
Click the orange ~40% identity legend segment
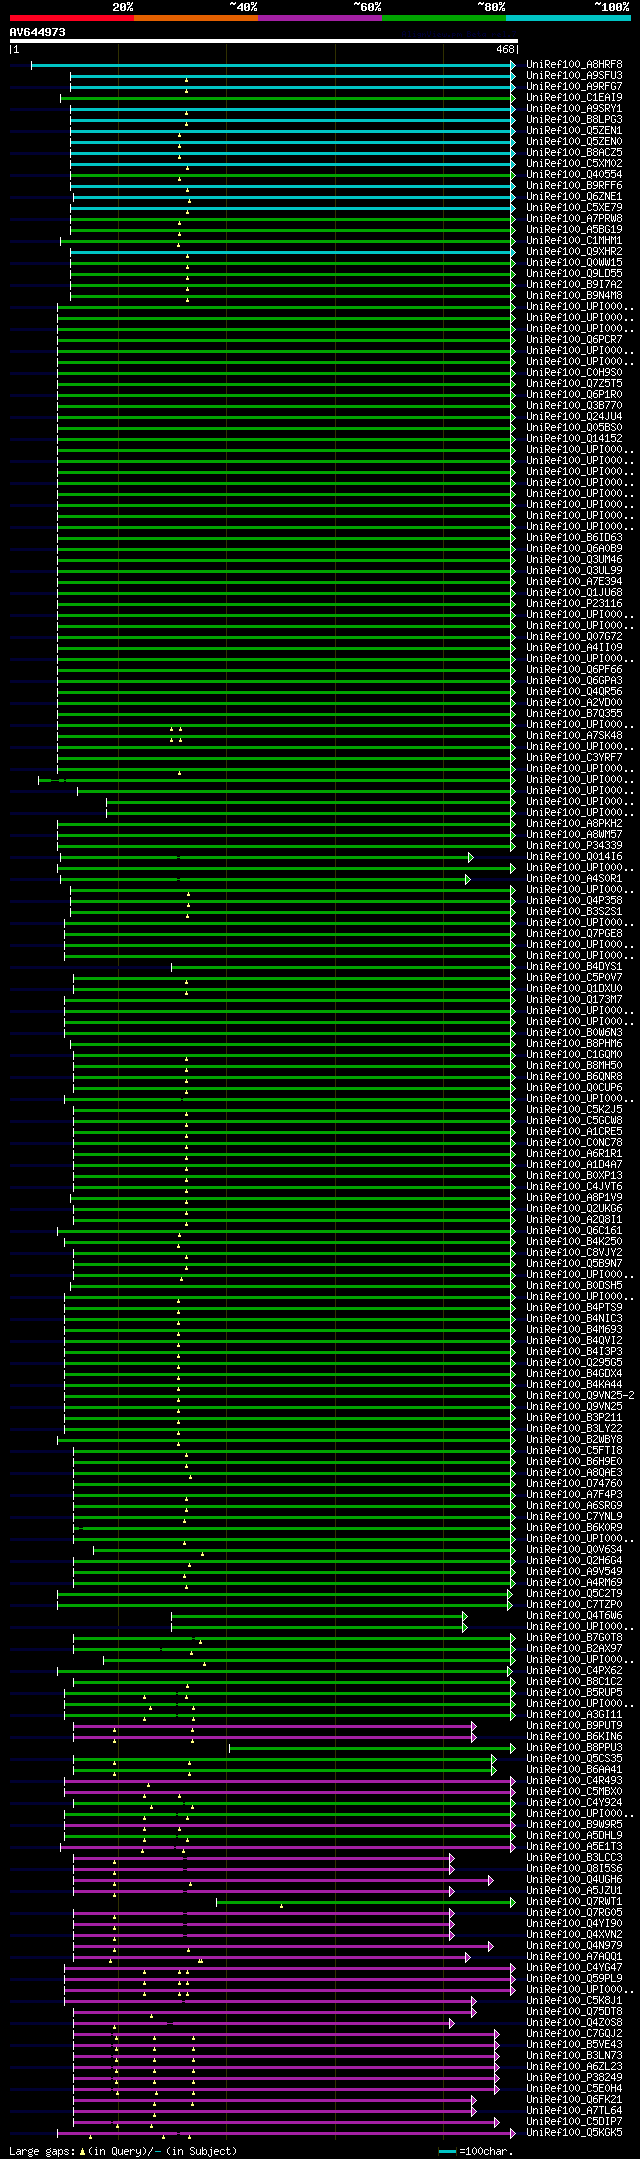[195, 18]
